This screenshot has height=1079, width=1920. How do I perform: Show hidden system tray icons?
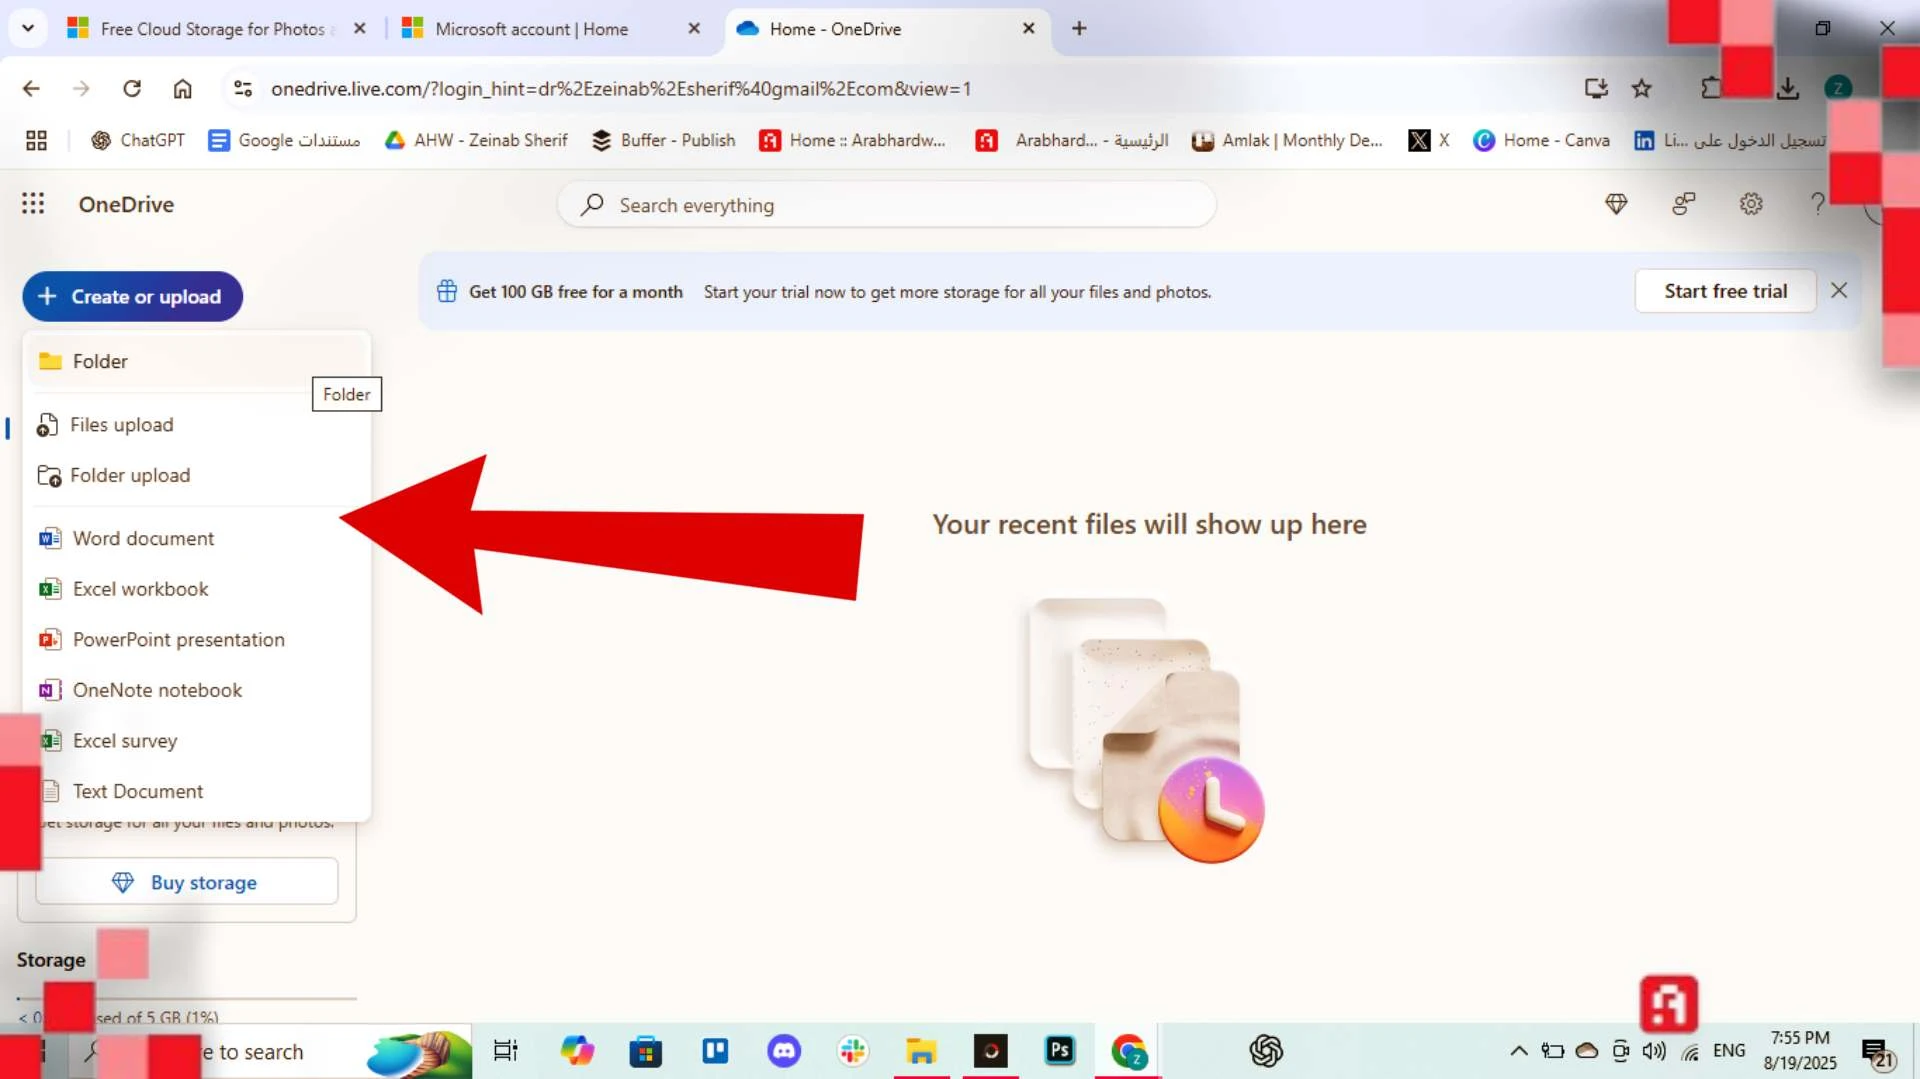(1518, 1051)
